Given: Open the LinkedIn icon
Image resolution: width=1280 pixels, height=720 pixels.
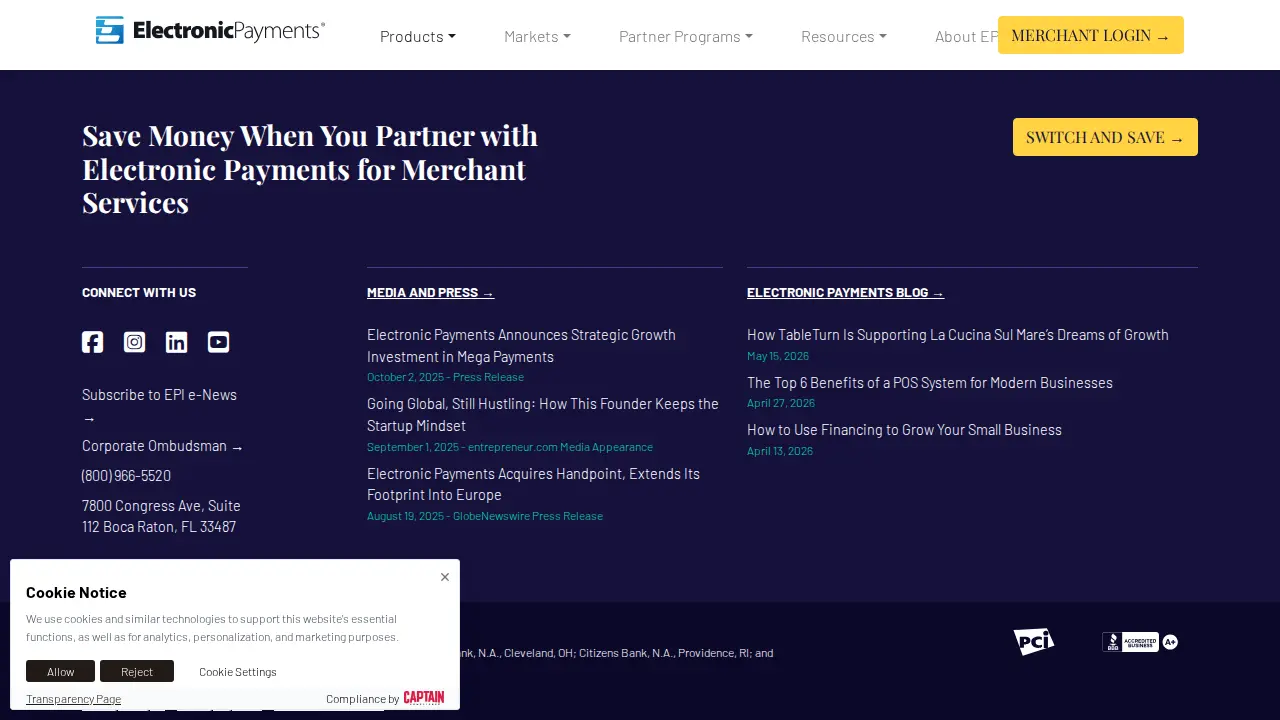Looking at the screenshot, I should point(176,342).
